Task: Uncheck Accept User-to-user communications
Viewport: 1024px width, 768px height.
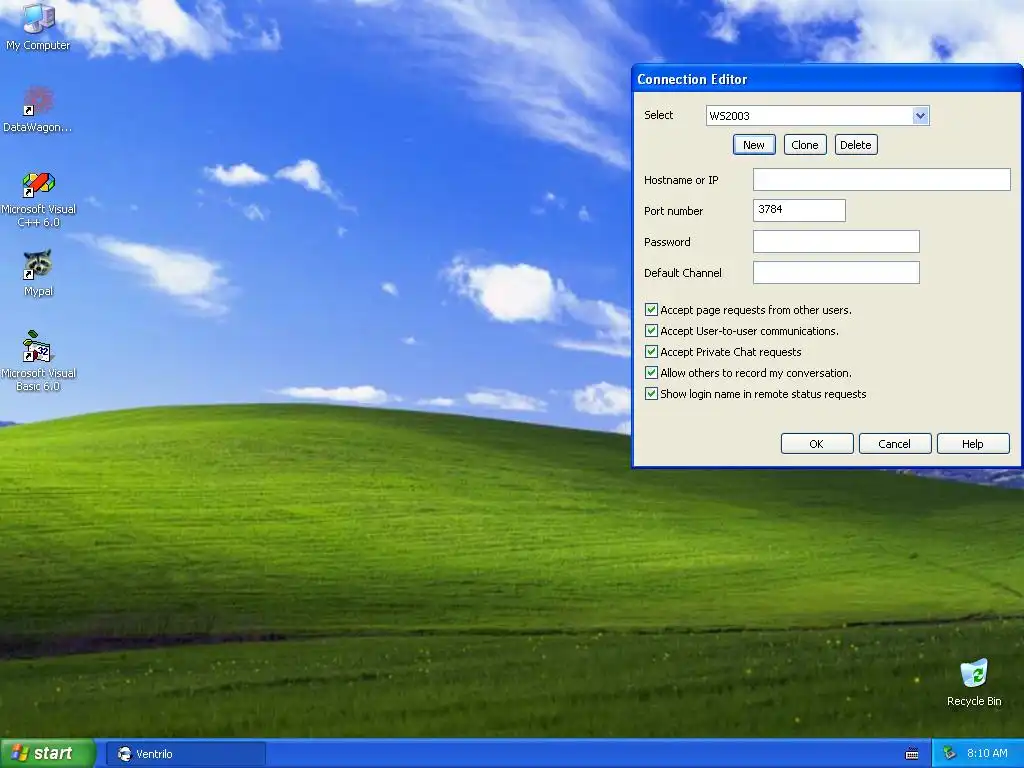Action: 651,330
